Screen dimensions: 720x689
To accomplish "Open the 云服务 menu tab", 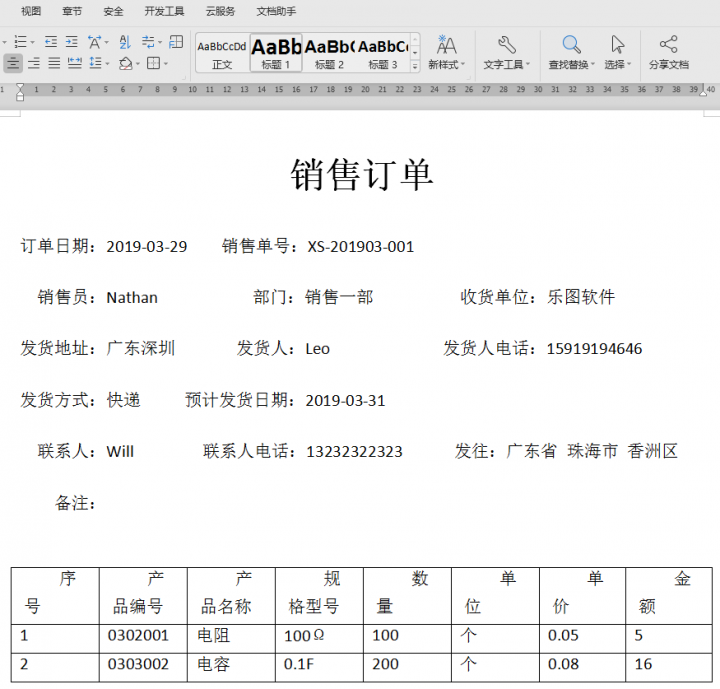I will [220, 11].
